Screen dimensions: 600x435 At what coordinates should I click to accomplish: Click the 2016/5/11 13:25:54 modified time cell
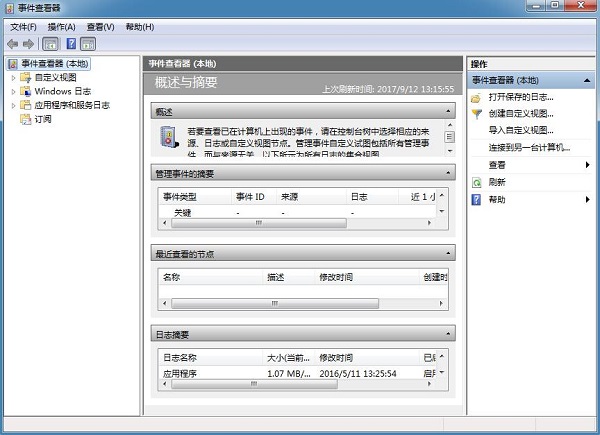(x=358, y=373)
